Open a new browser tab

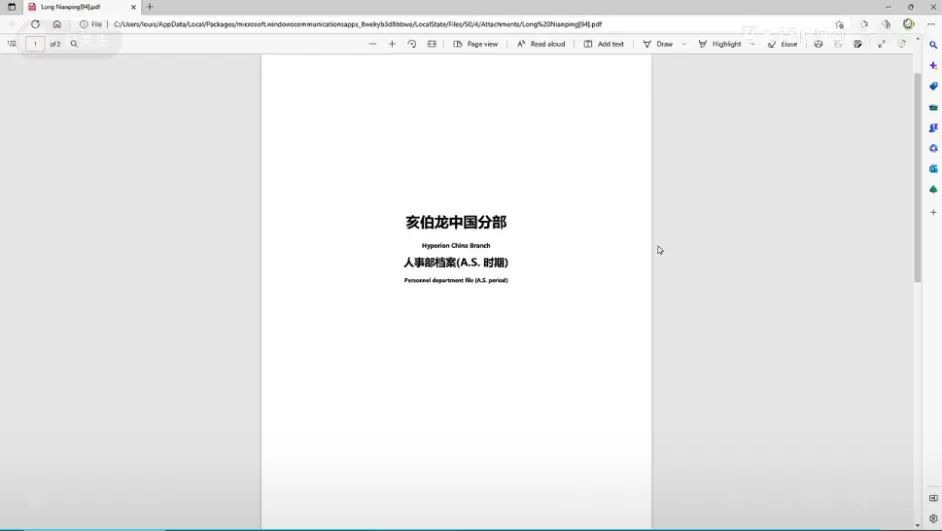(x=150, y=7)
